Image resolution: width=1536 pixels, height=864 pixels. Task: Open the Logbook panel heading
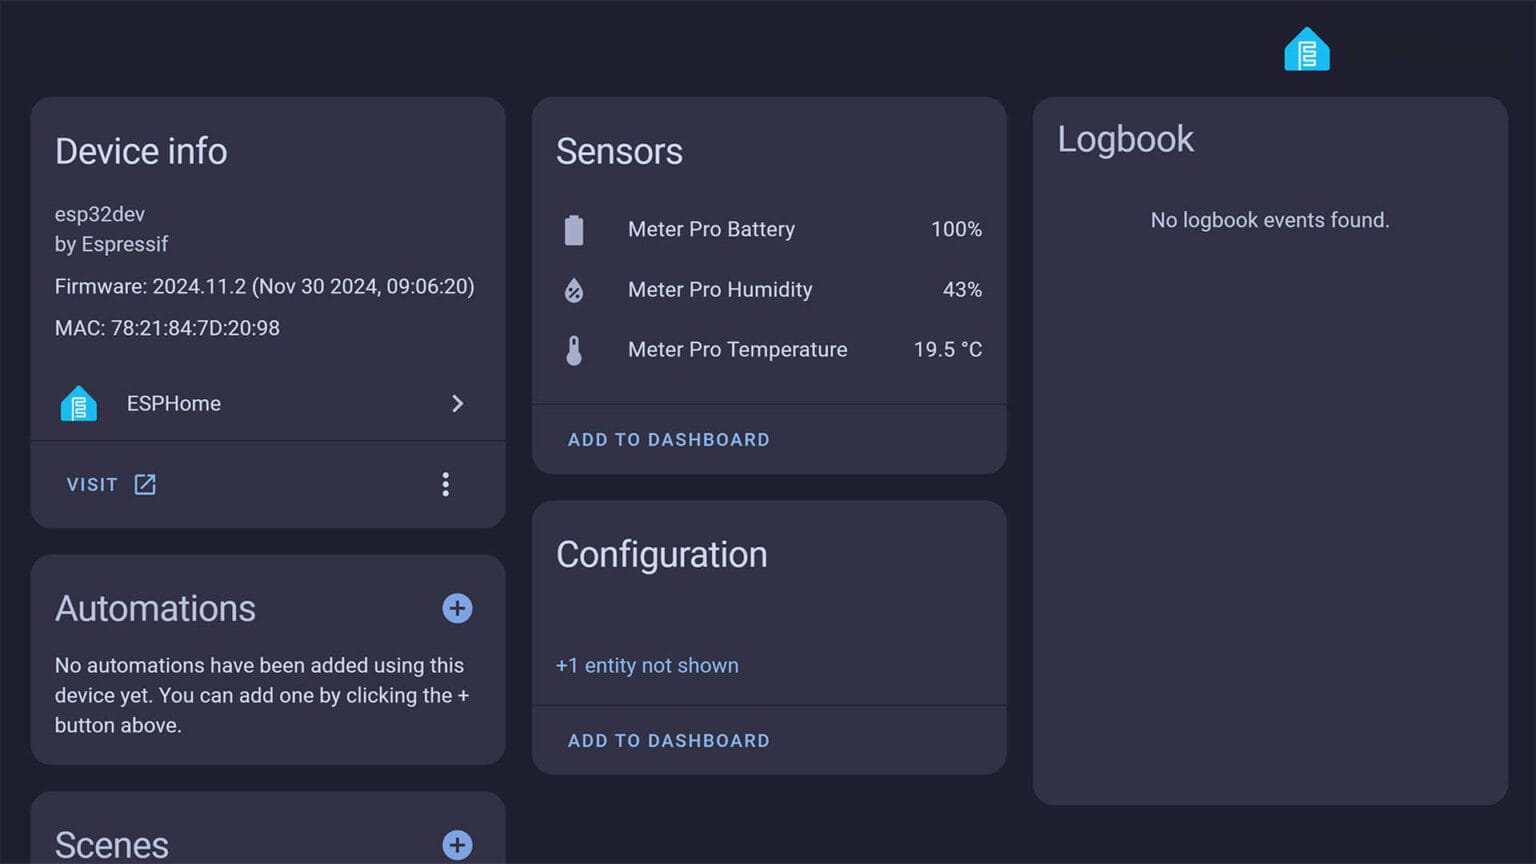coord(1126,139)
